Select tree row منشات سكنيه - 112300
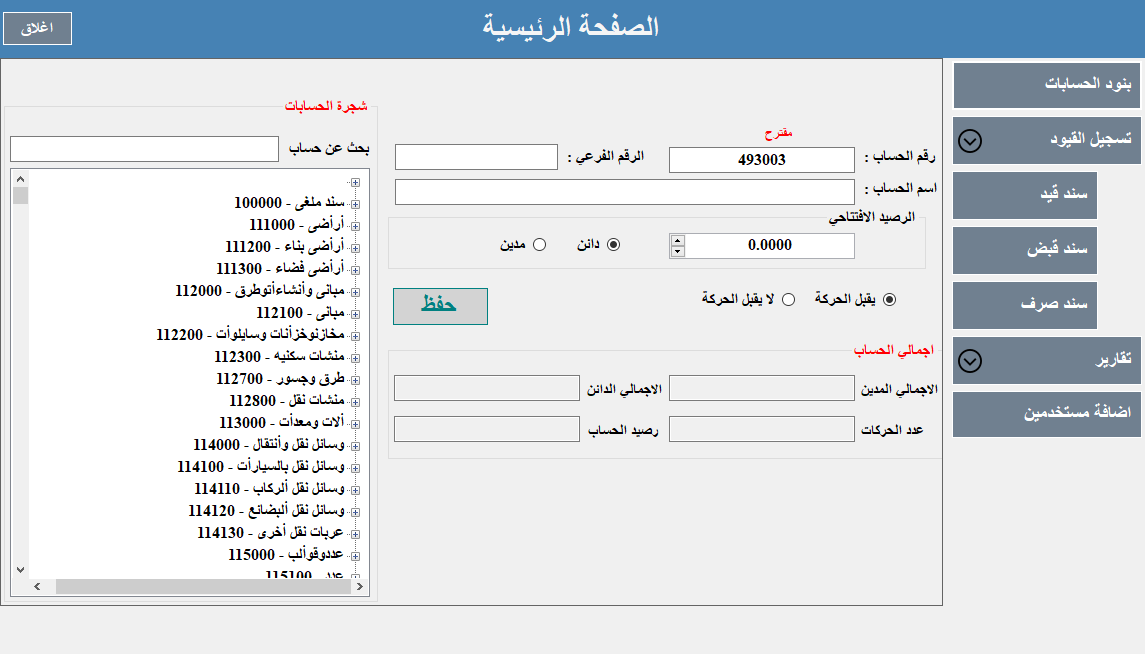 click(x=280, y=356)
